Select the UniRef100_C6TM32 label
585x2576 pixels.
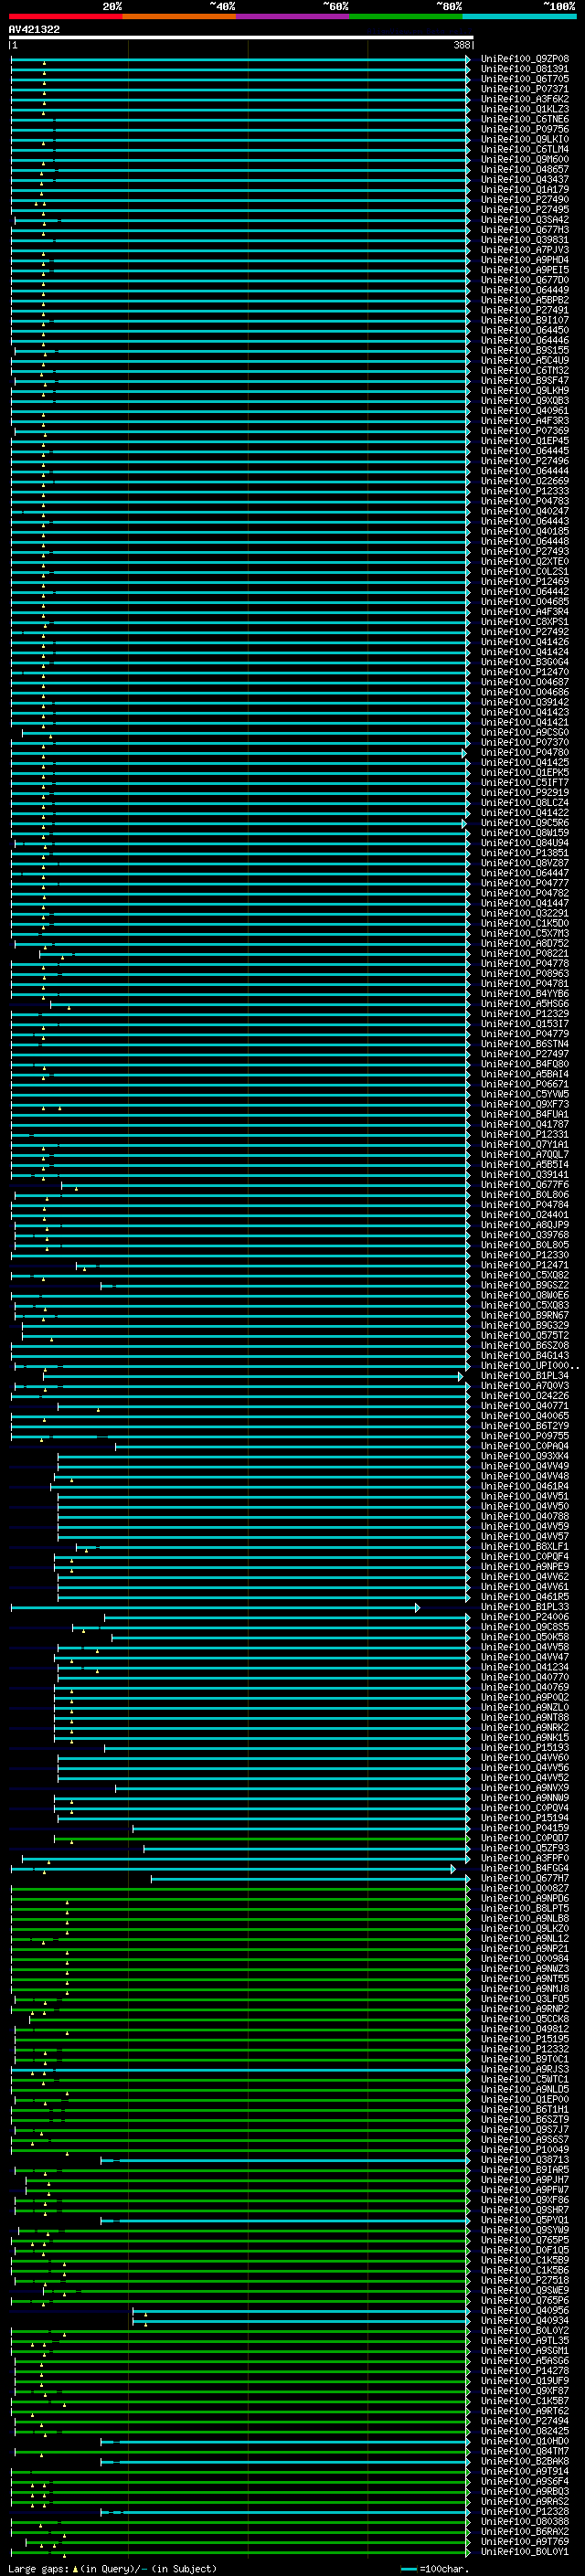click(524, 370)
